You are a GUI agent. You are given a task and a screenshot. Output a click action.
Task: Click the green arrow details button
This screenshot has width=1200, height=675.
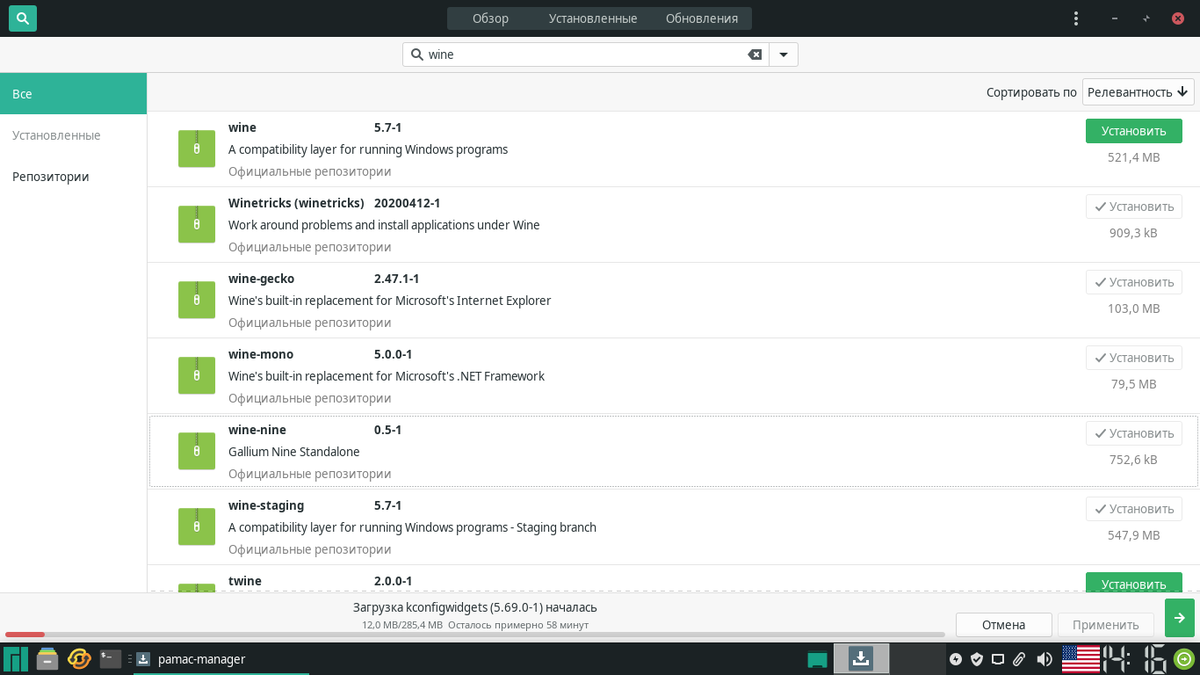tap(1179, 617)
